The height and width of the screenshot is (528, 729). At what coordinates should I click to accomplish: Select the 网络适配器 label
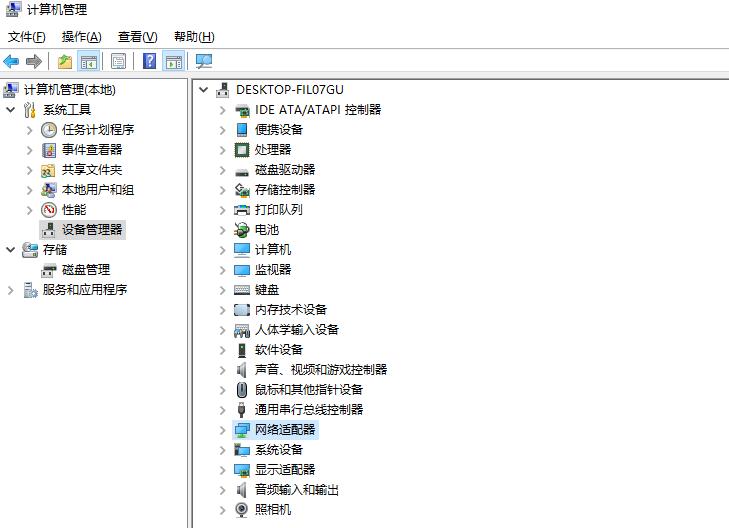click(x=285, y=429)
